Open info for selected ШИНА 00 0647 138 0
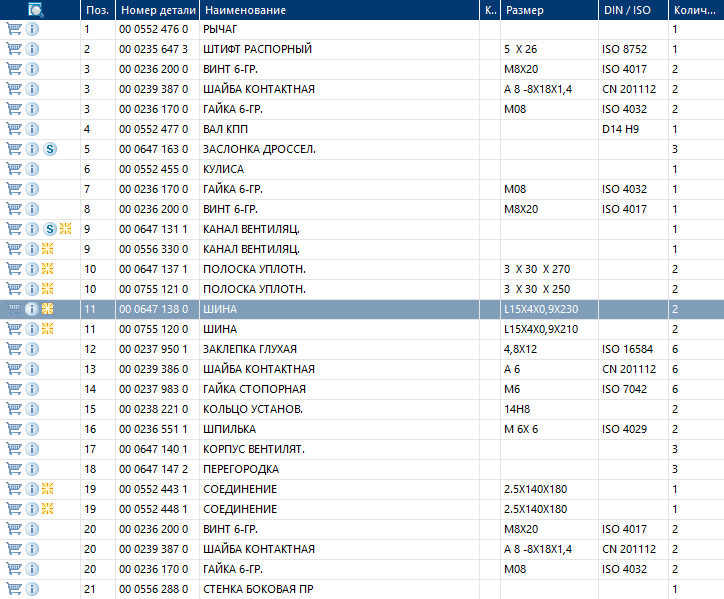Viewport: 724px width, 599px height. (x=32, y=309)
